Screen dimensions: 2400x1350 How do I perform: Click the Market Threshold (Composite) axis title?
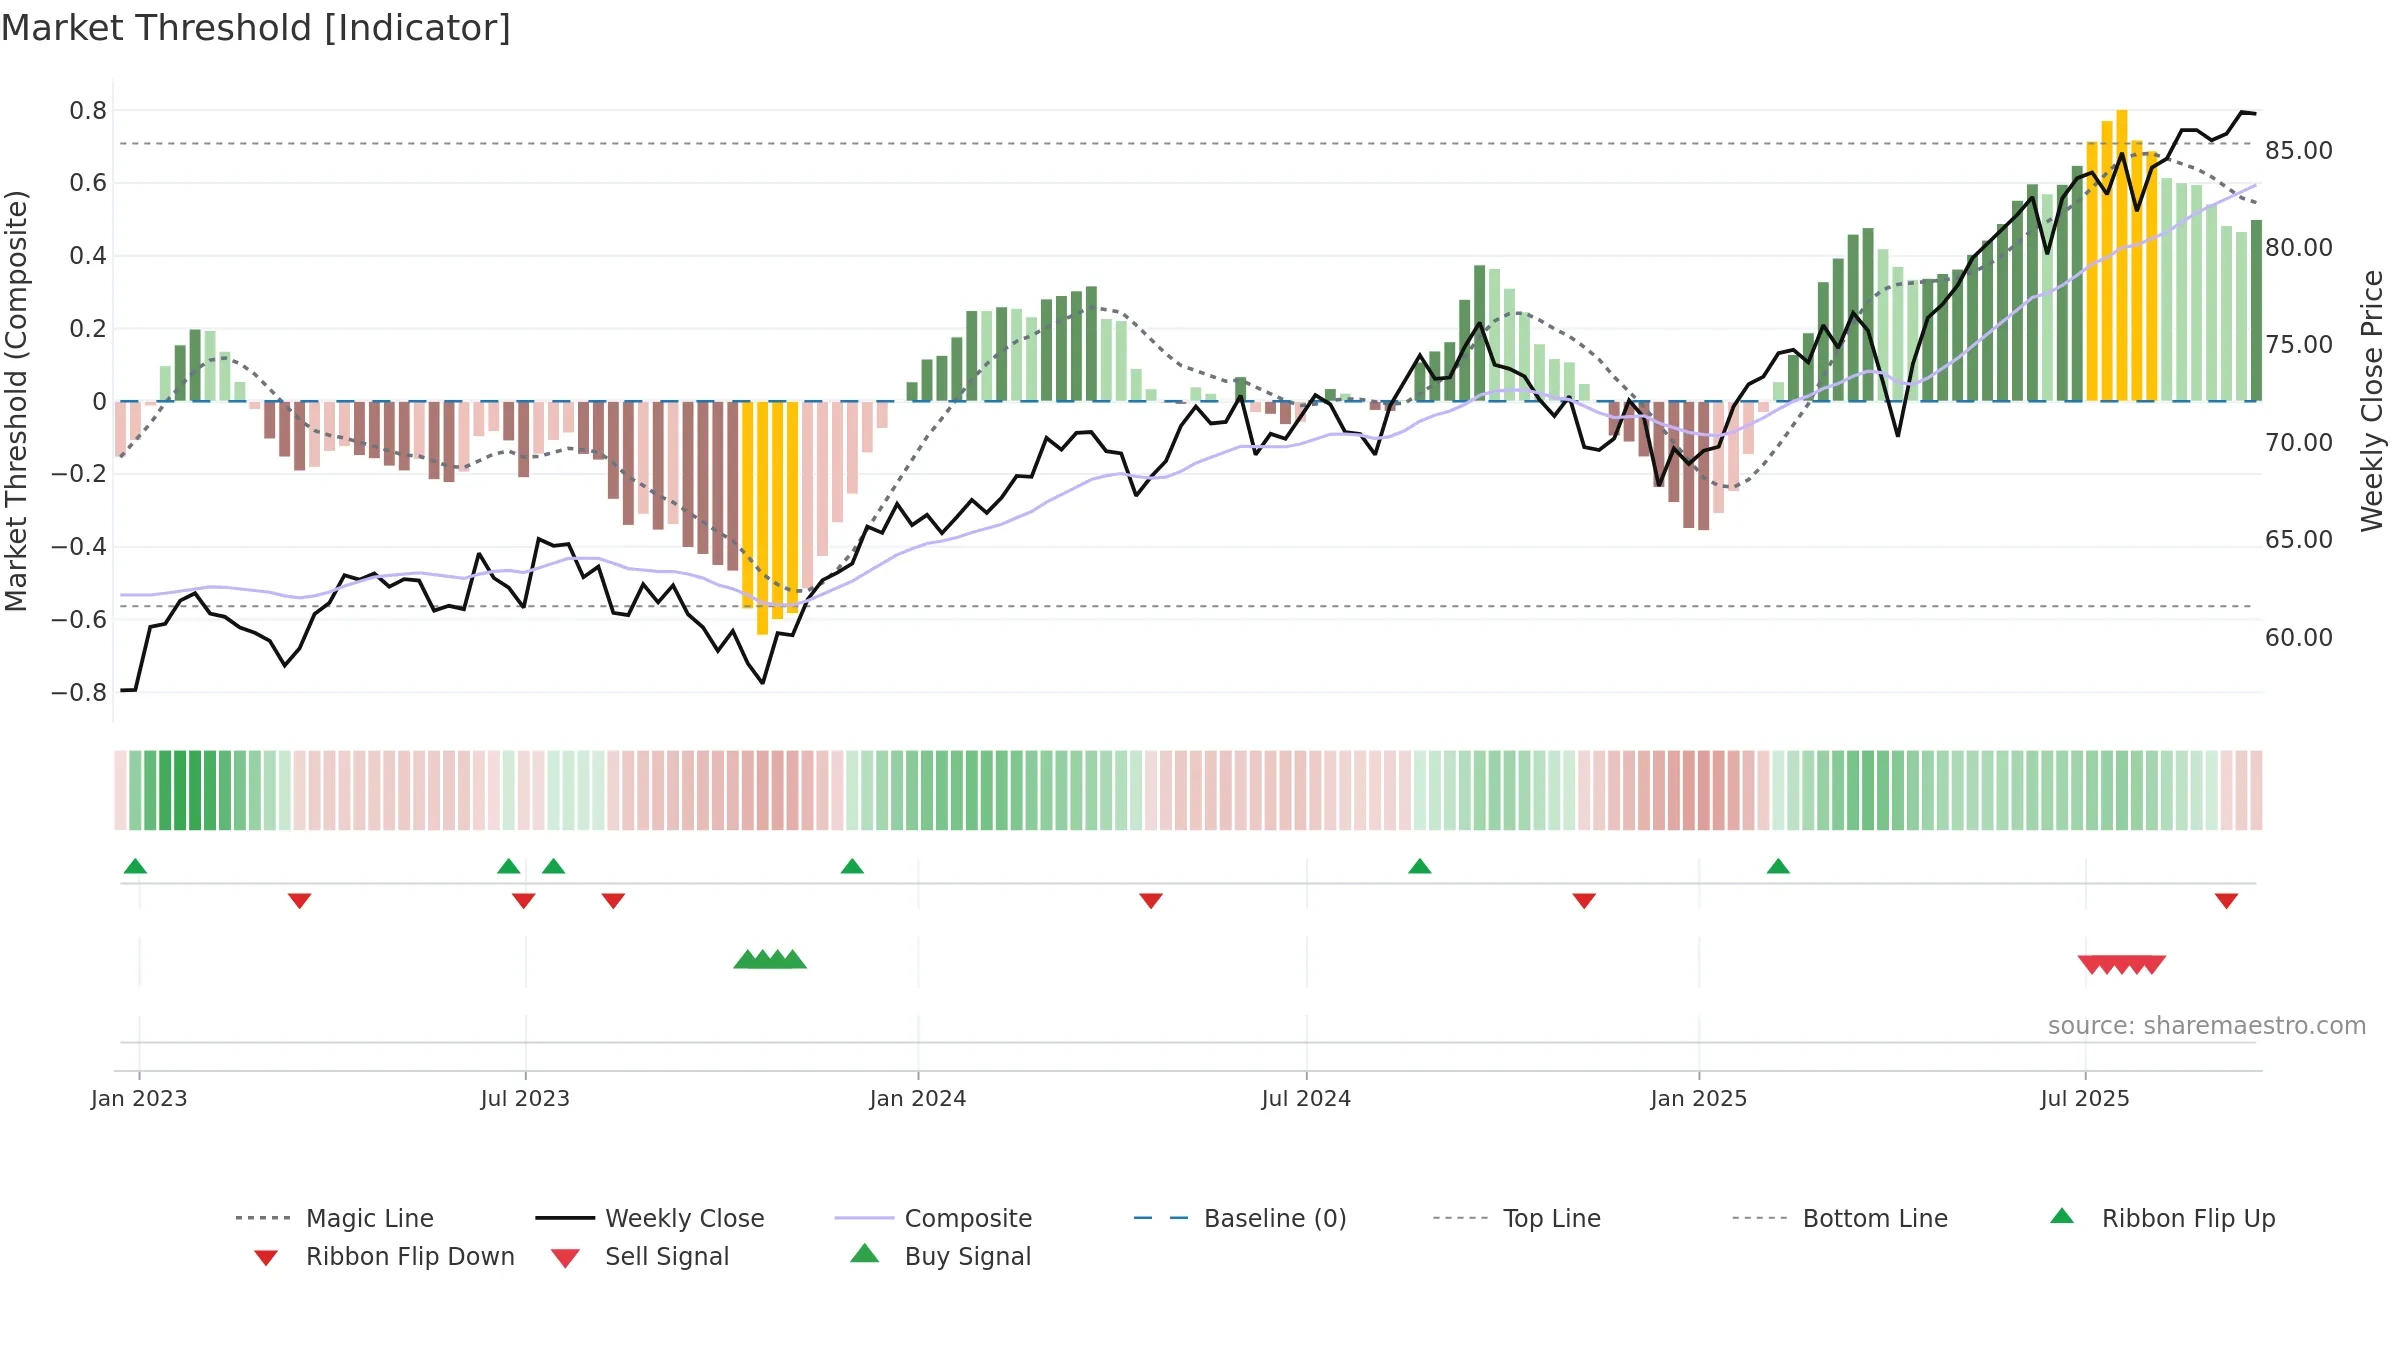(16, 400)
